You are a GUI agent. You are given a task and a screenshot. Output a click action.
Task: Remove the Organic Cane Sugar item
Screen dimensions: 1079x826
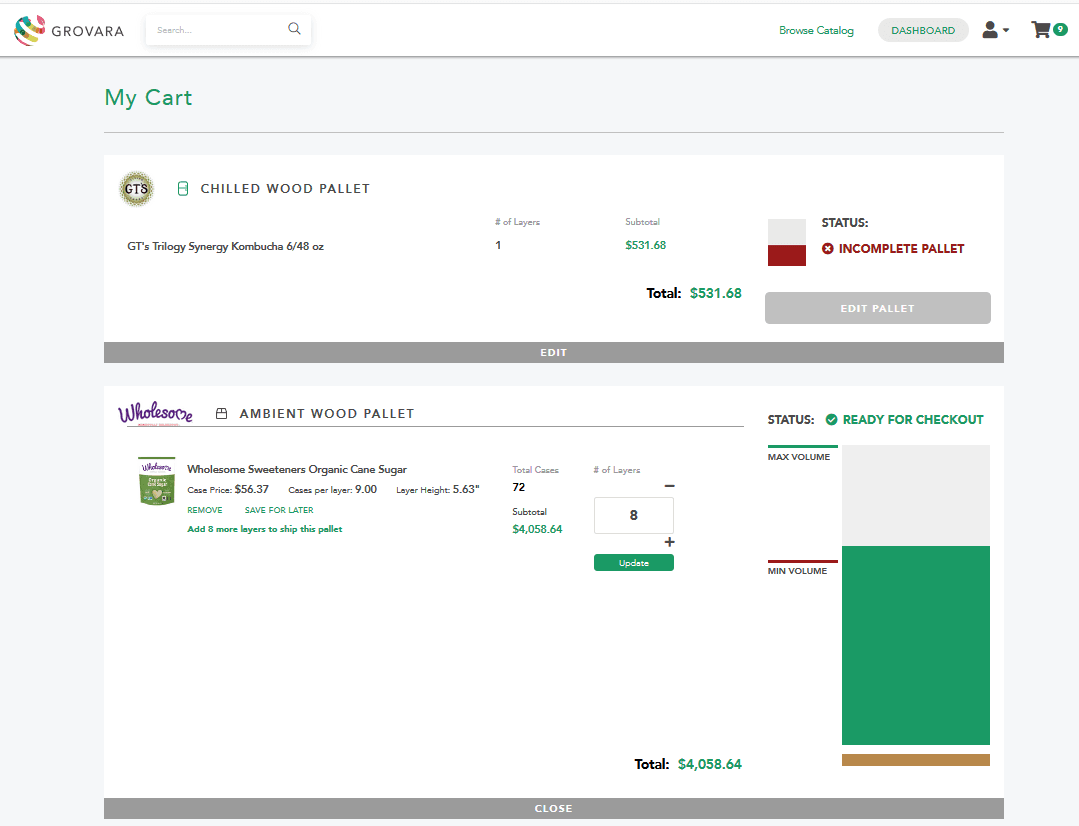click(x=205, y=510)
